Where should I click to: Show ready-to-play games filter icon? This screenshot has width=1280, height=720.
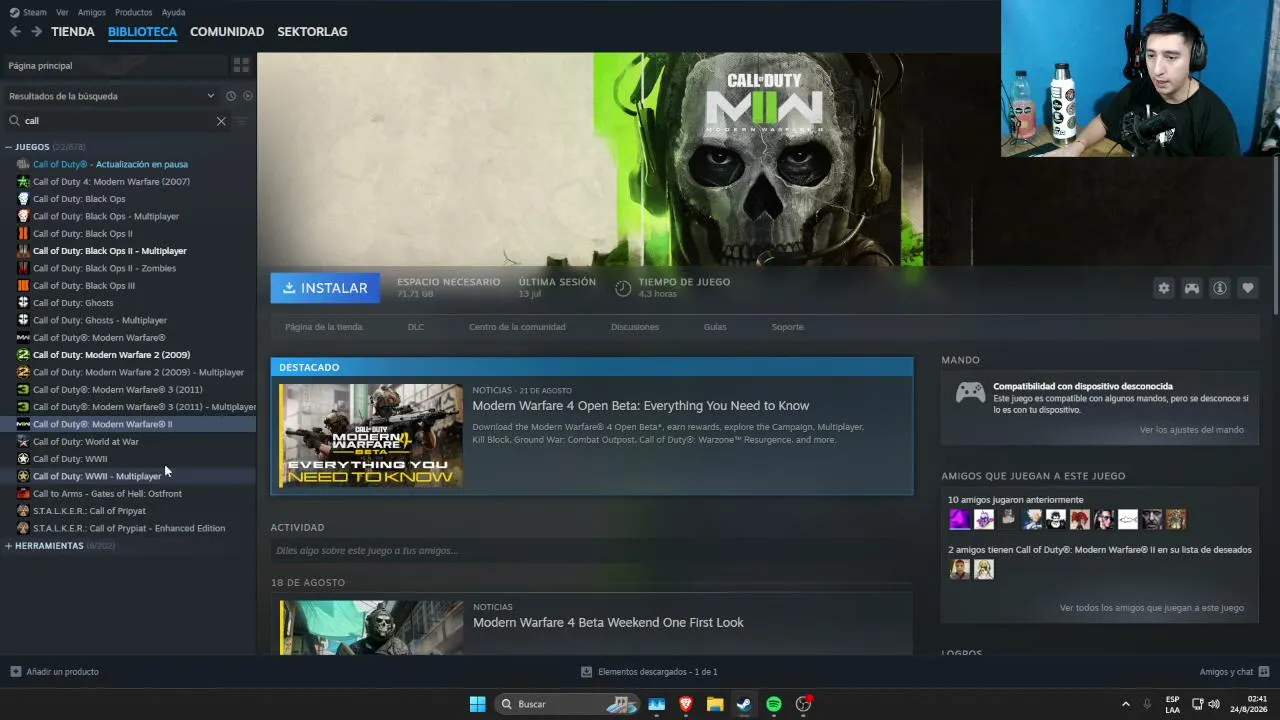click(x=248, y=96)
